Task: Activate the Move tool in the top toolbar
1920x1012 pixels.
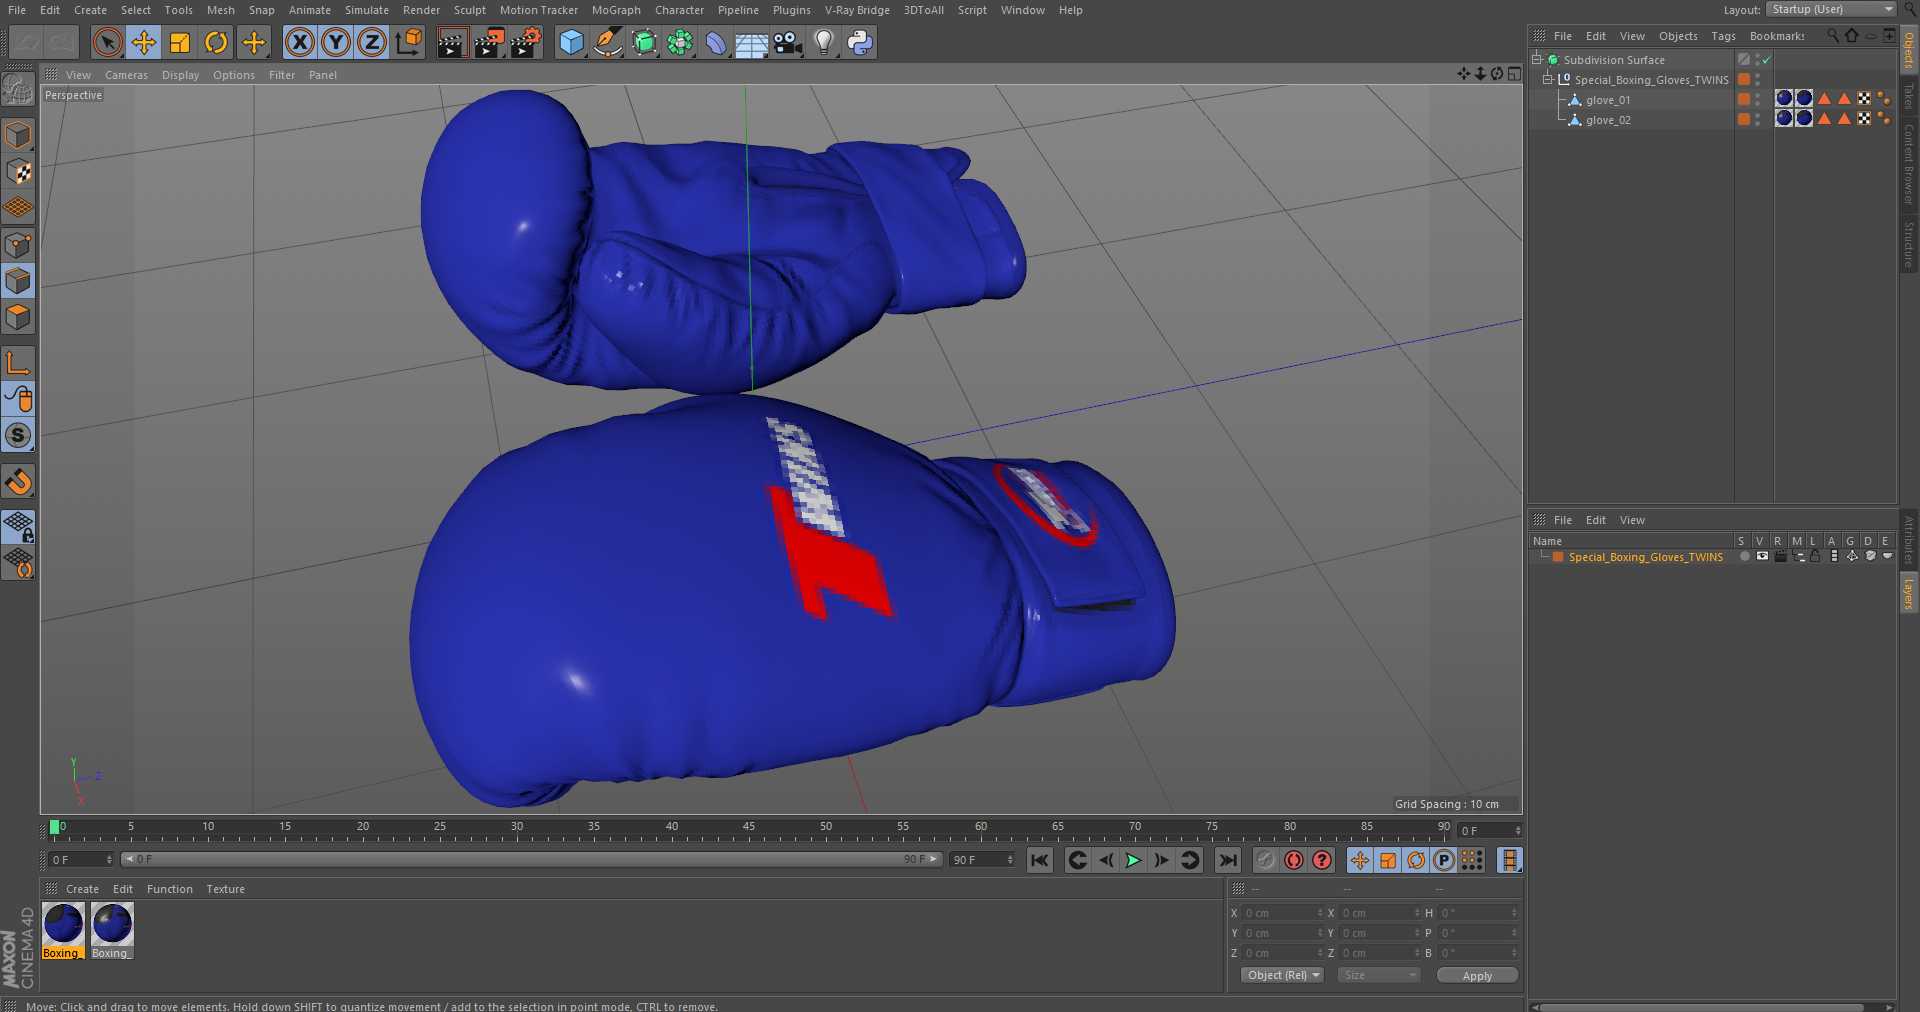Action: tap(143, 42)
